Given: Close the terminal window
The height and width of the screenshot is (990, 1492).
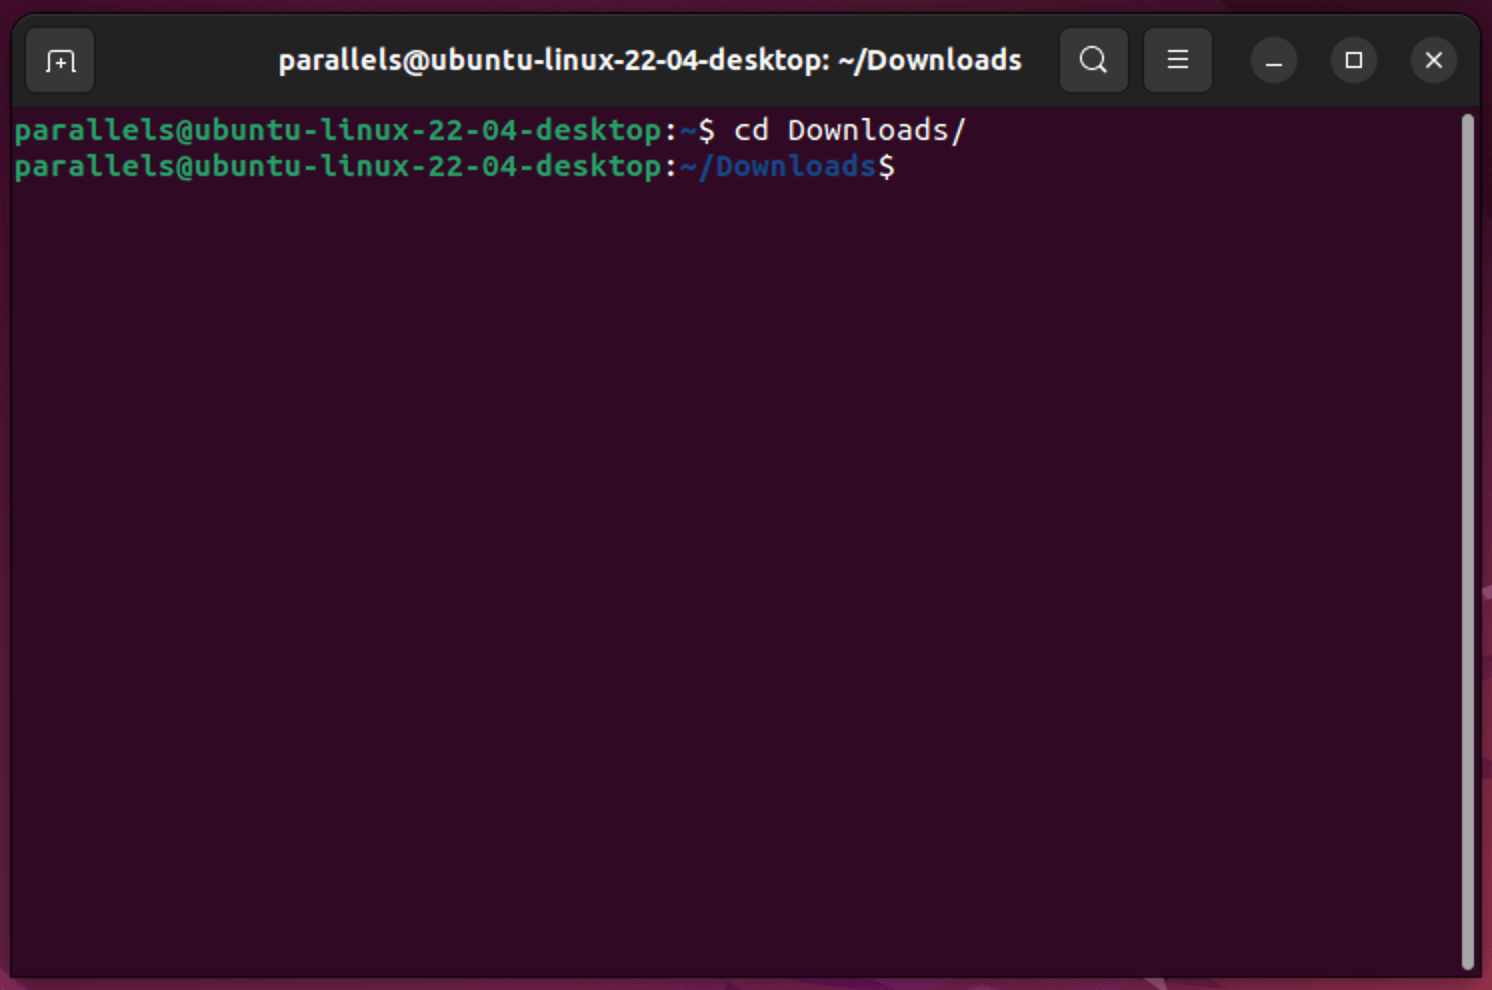Looking at the screenshot, I should [1433, 60].
